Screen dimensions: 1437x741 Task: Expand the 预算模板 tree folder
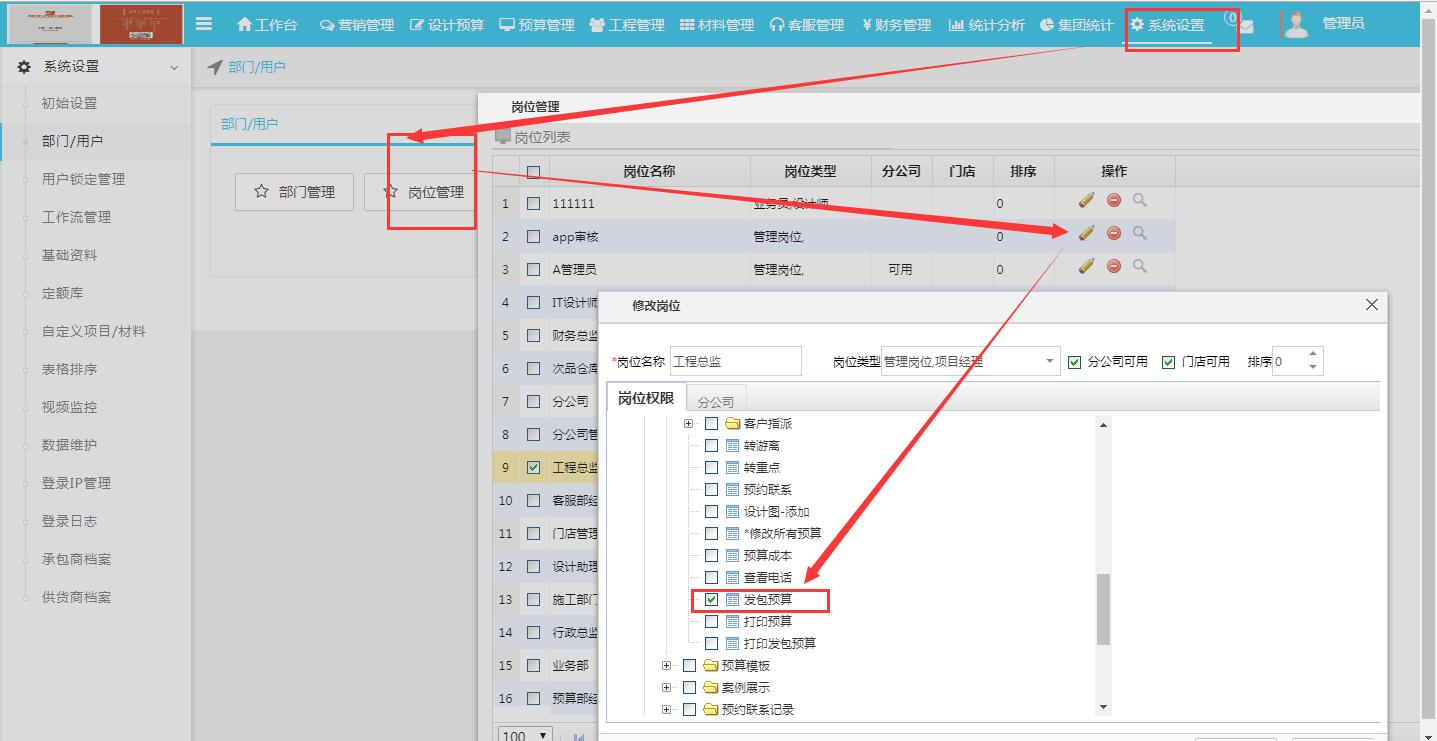(x=667, y=666)
